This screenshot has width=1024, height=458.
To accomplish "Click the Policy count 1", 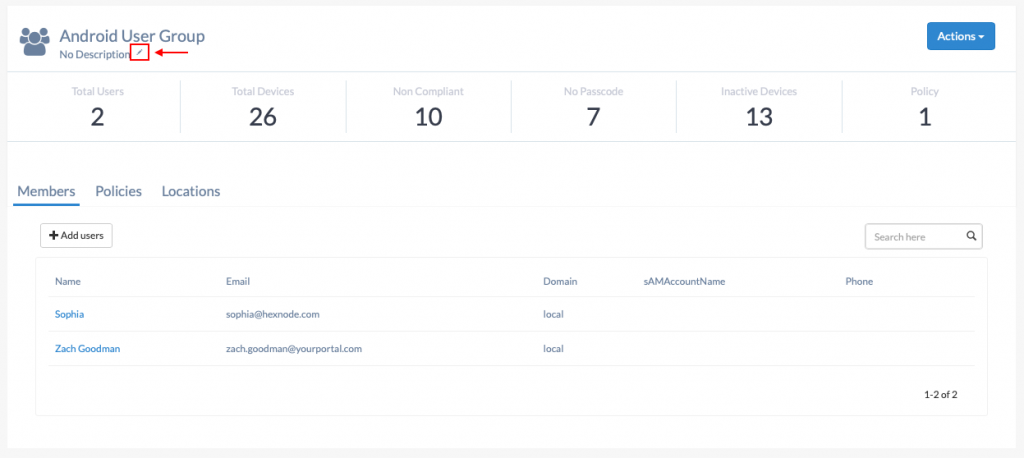I will (x=925, y=117).
